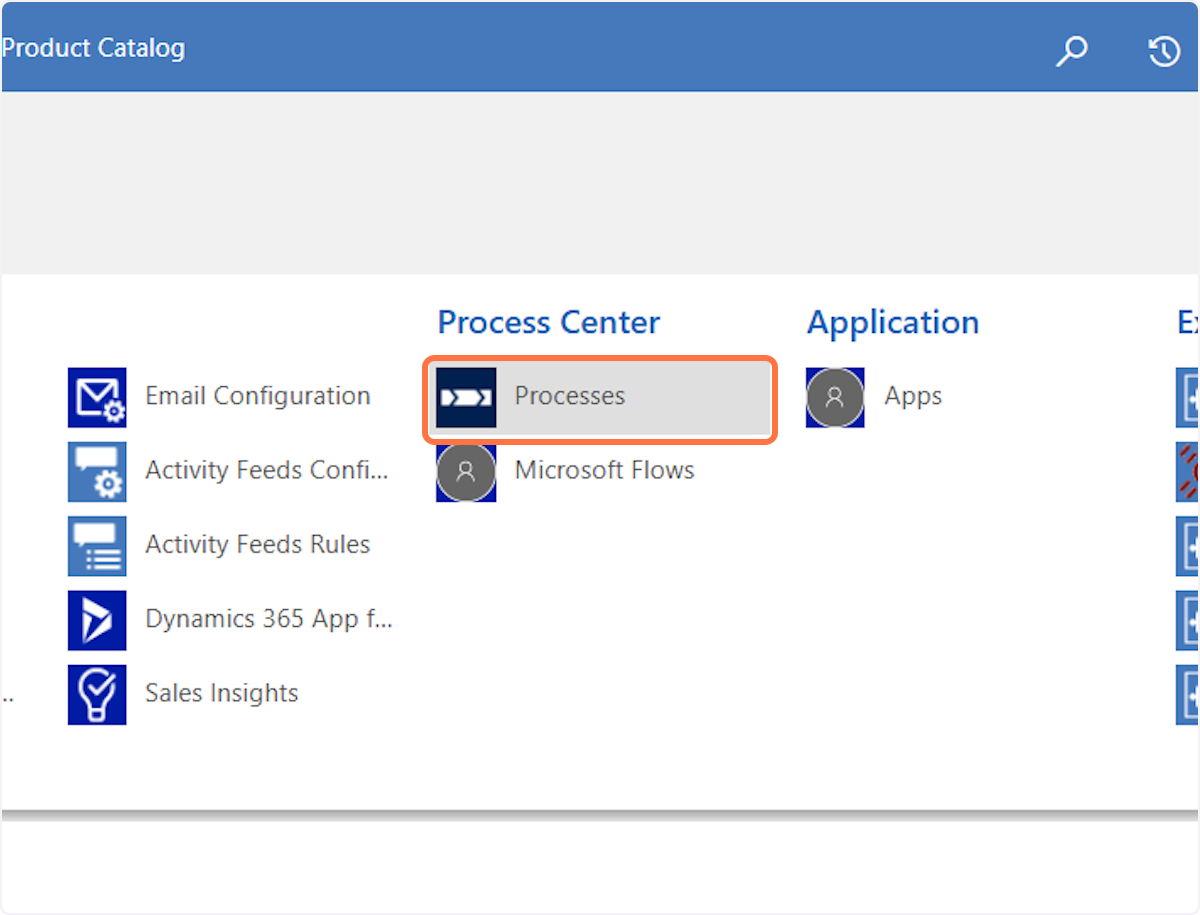
Task: Select the Activity Feeds Rules text
Action: [258, 544]
